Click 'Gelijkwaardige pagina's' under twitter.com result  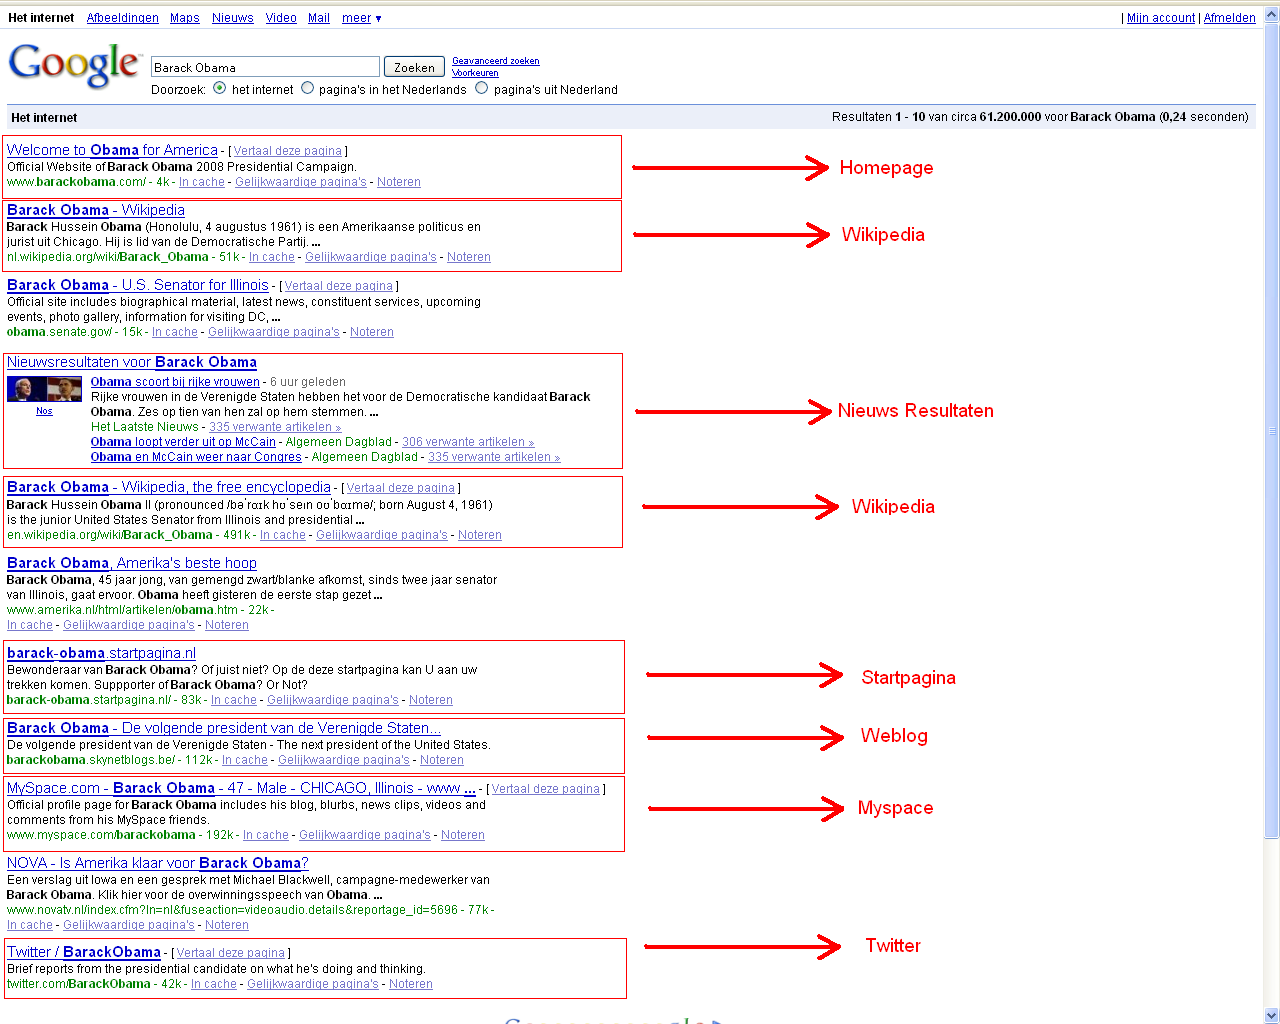pyautogui.click(x=313, y=984)
